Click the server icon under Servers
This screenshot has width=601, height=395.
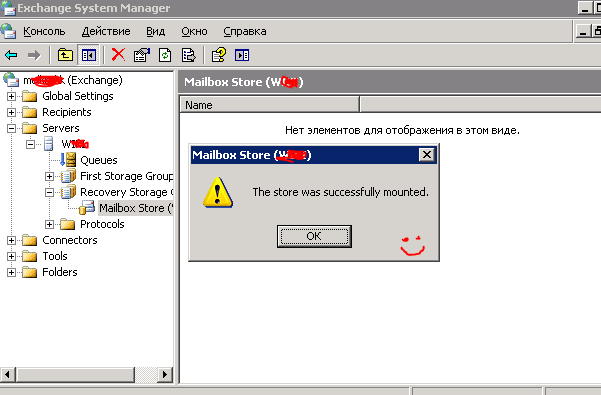click(48, 144)
